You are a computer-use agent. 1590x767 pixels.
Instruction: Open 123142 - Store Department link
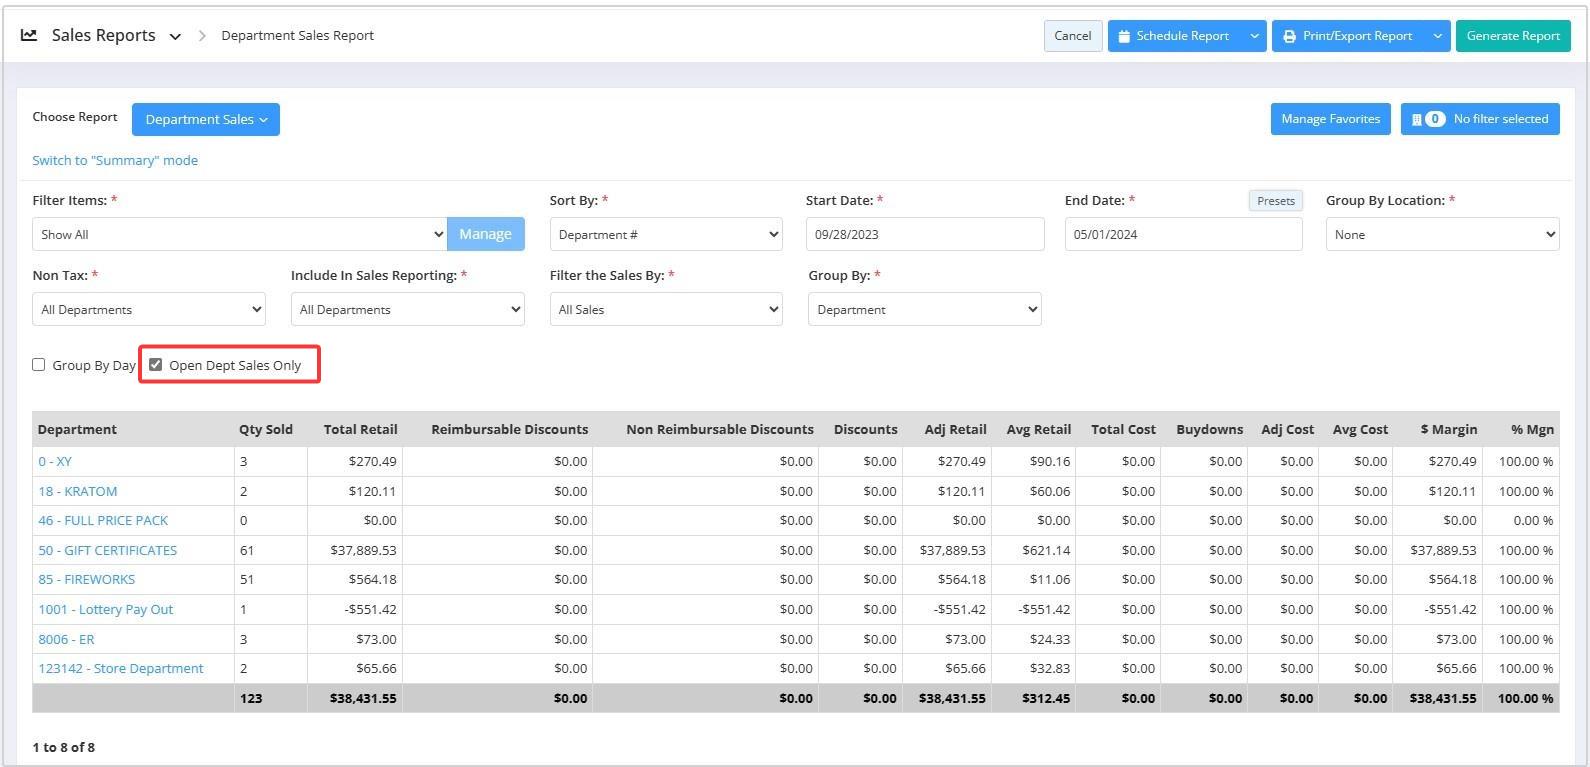(121, 668)
